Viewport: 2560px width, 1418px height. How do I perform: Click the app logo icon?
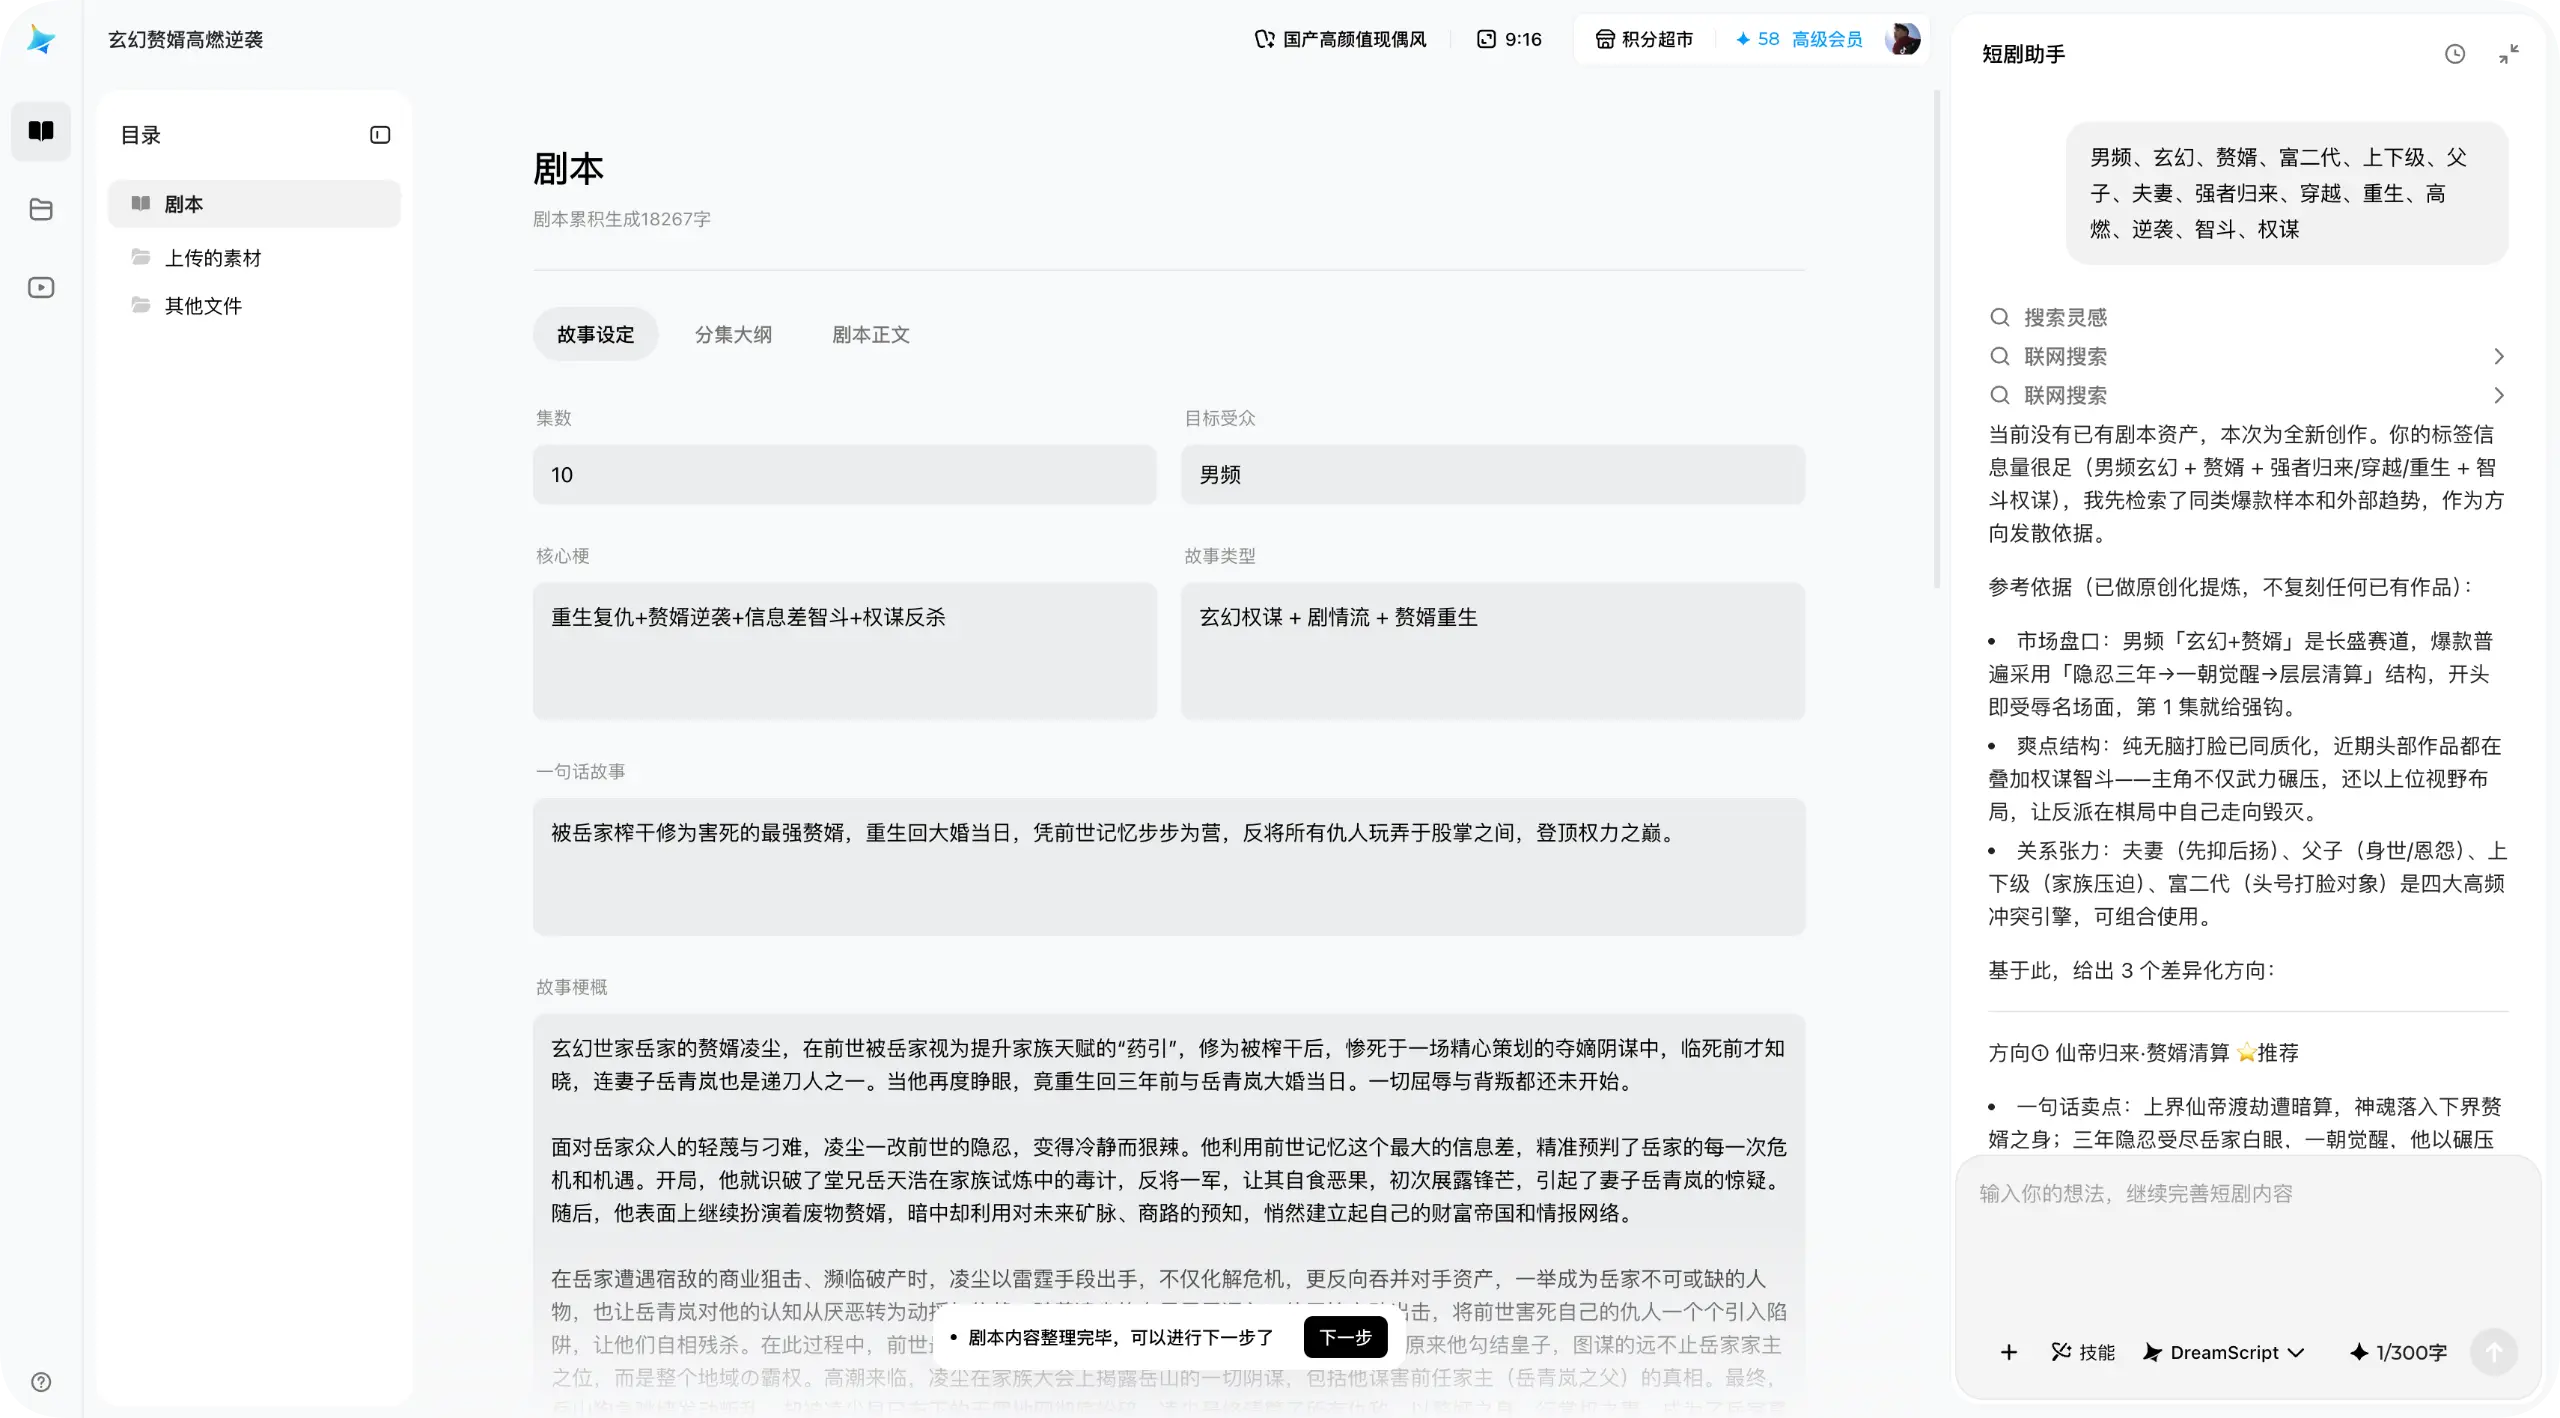[x=41, y=40]
